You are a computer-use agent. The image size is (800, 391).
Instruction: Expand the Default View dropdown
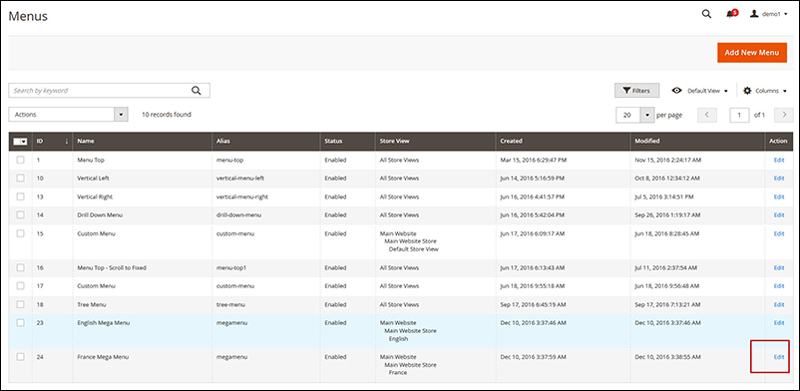[700, 90]
